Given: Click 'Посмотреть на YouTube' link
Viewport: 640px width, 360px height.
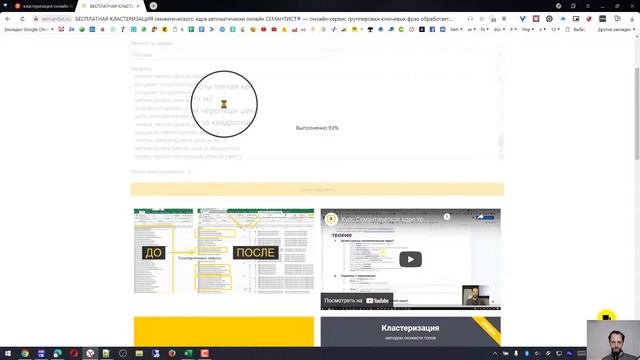Looking at the screenshot, I should coord(356,300).
